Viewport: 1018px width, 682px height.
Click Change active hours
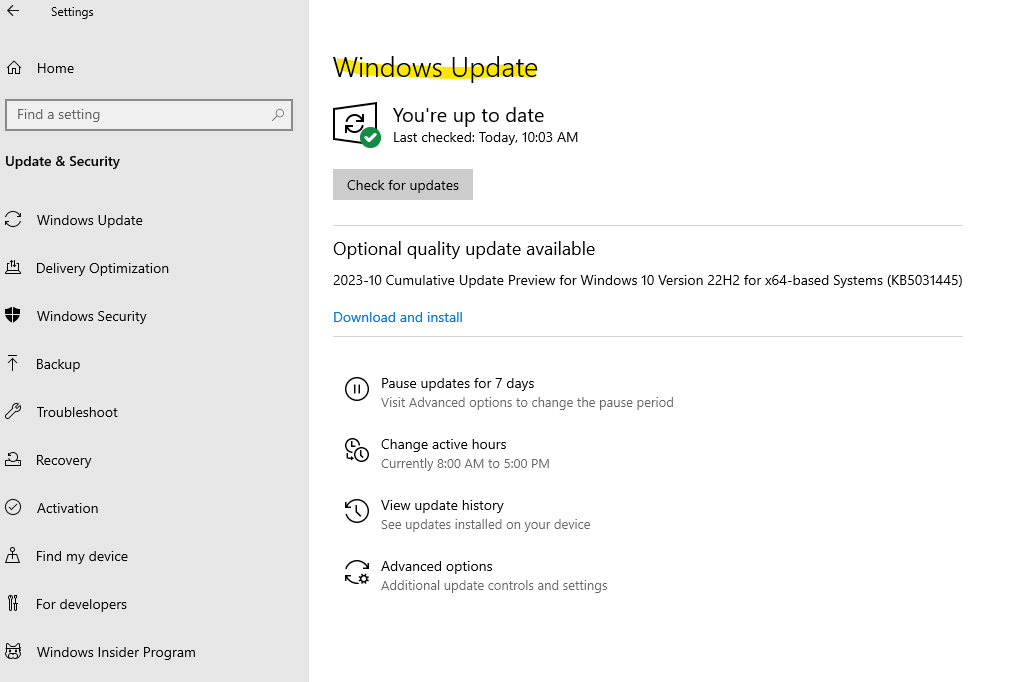(443, 445)
